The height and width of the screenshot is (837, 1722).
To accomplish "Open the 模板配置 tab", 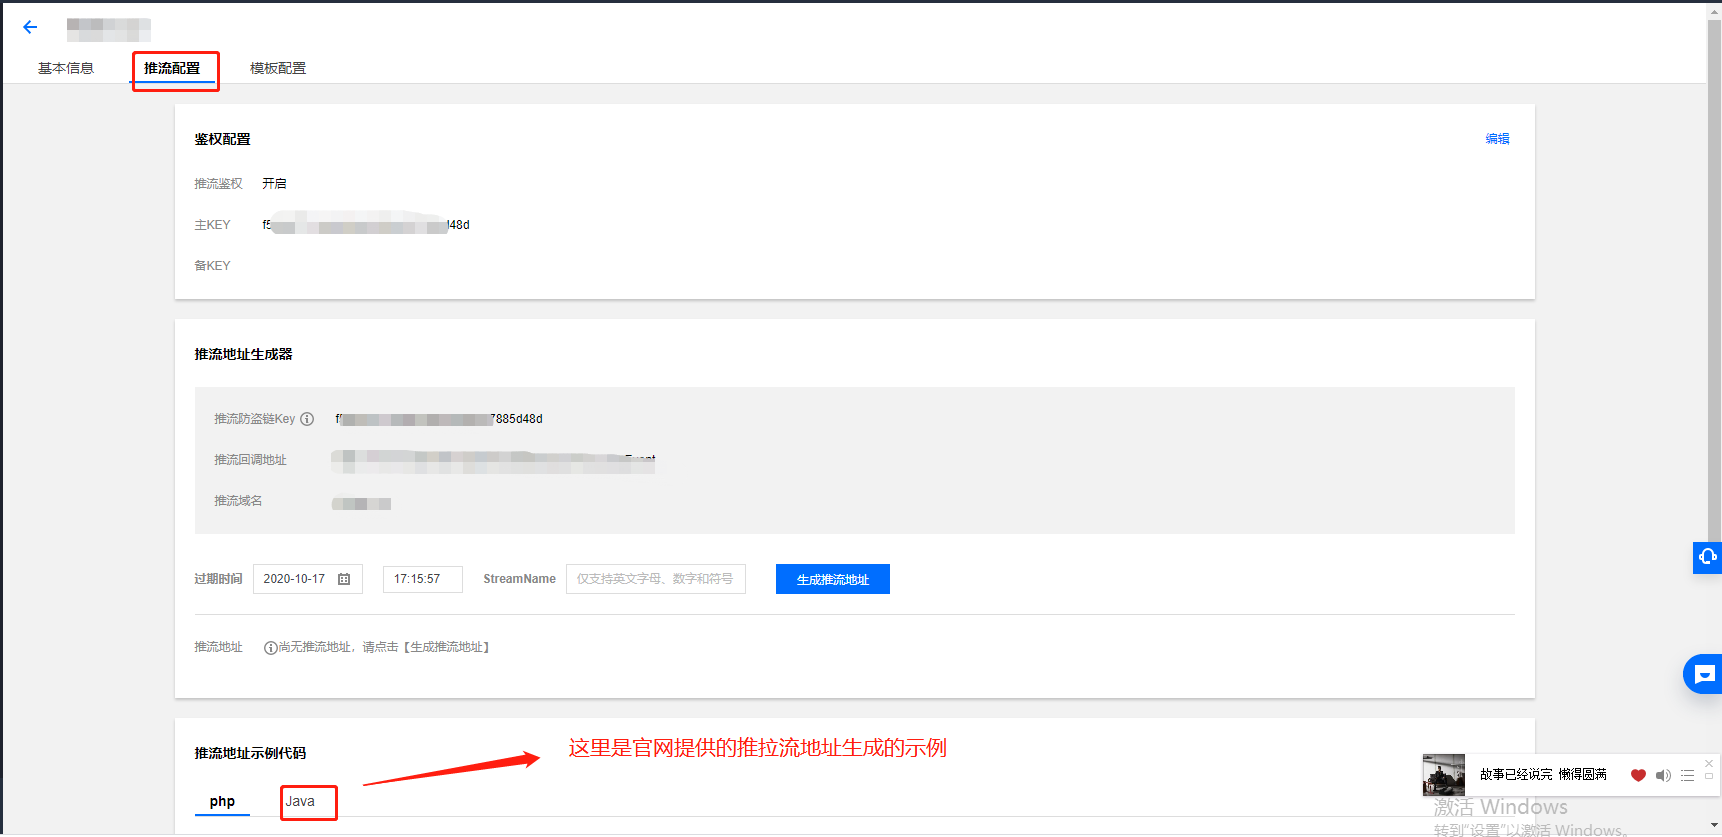I will pyautogui.click(x=278, y=68).
